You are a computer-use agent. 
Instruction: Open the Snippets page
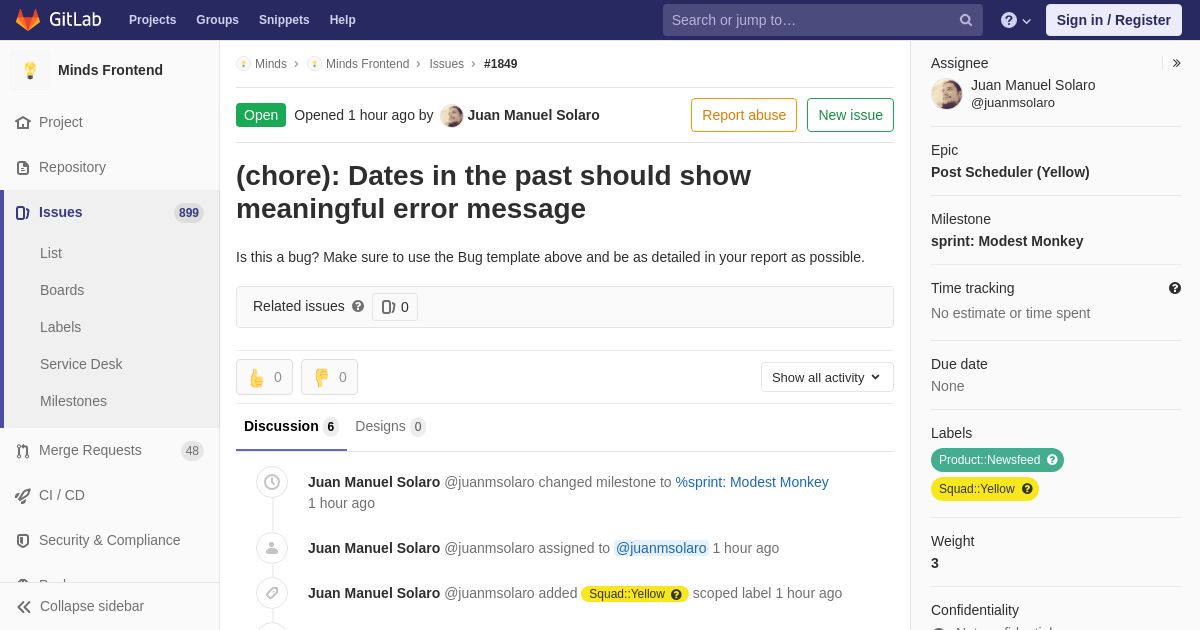coord(284,20)
